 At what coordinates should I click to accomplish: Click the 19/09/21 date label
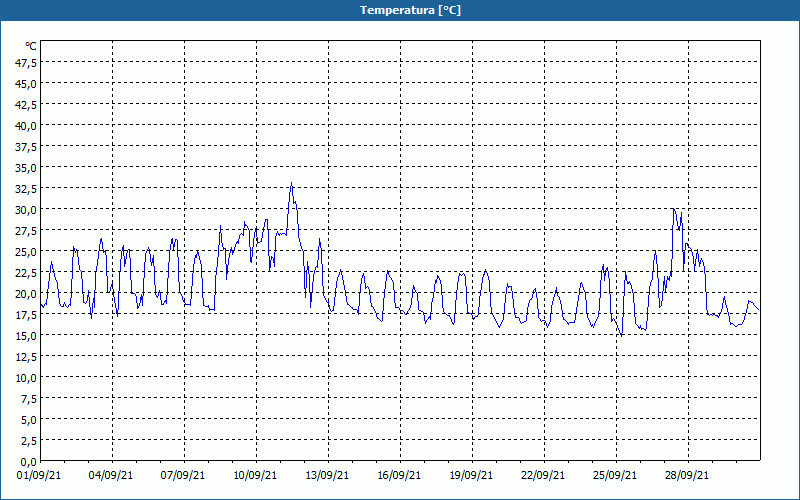pyautogui.click(x=471, y=475)
